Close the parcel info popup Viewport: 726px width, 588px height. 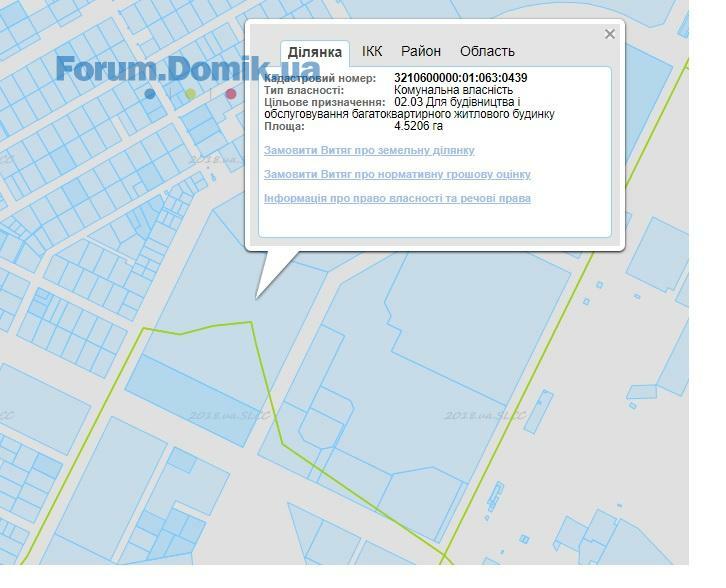pos(609,34)
